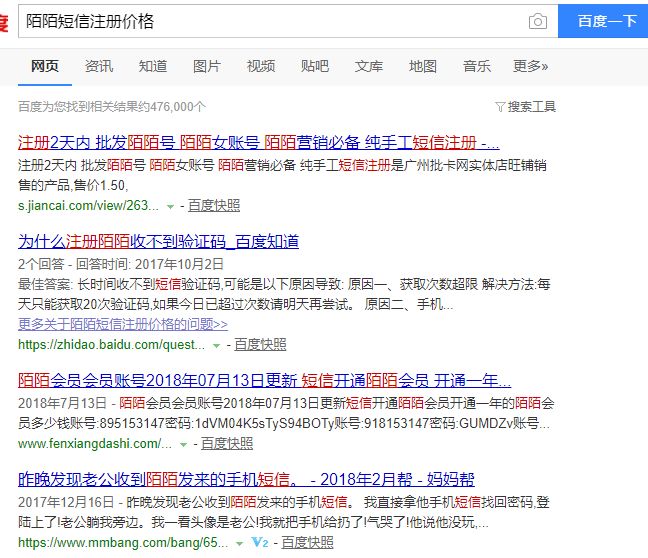This screenshot has height=558, width=648.
Task: Open result 昨晚发现老公收到陌陌发来的手机短信
Action: (246, 479)
